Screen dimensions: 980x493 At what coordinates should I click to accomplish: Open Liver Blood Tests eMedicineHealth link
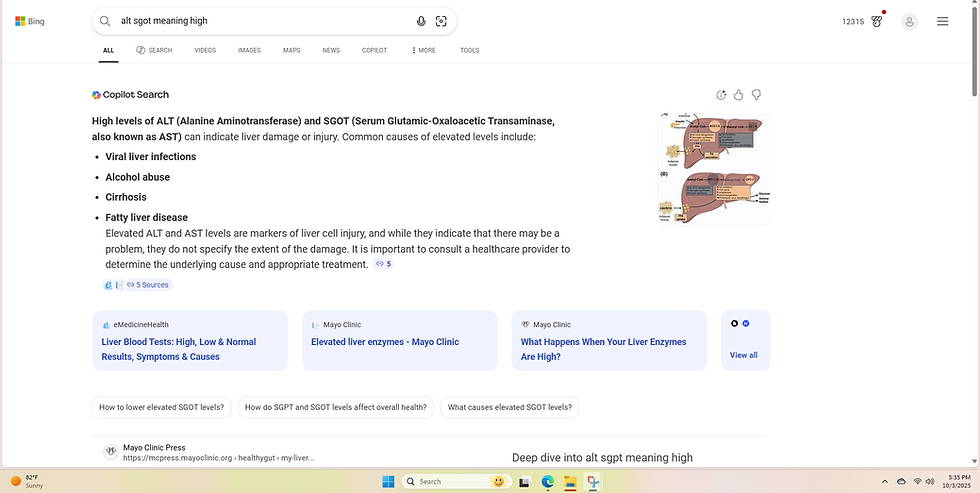179,349
